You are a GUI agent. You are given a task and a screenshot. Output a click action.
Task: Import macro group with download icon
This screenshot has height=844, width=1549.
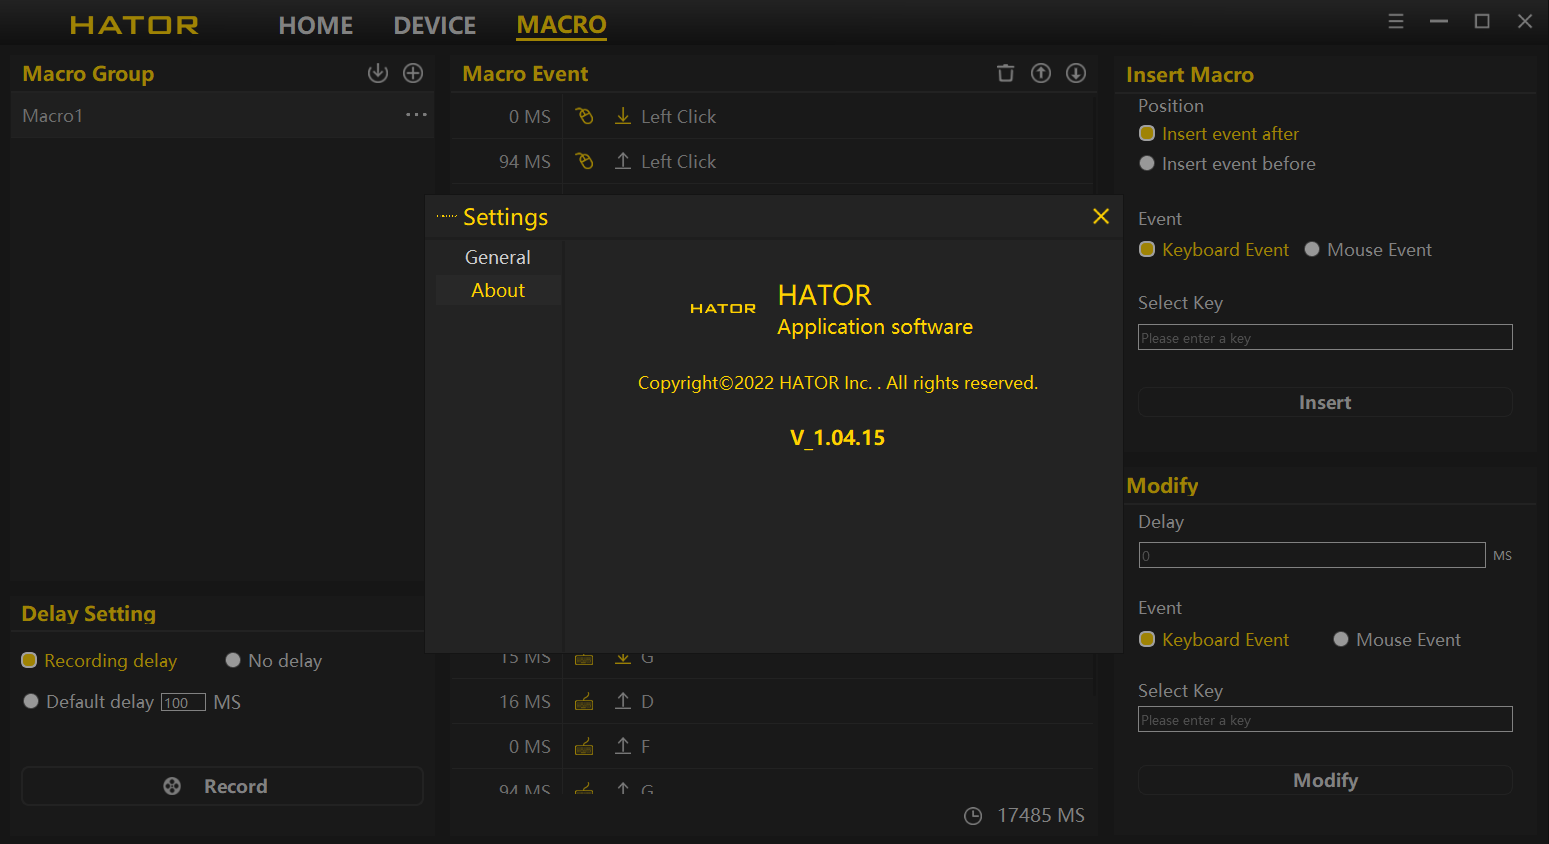coord(378,73)
